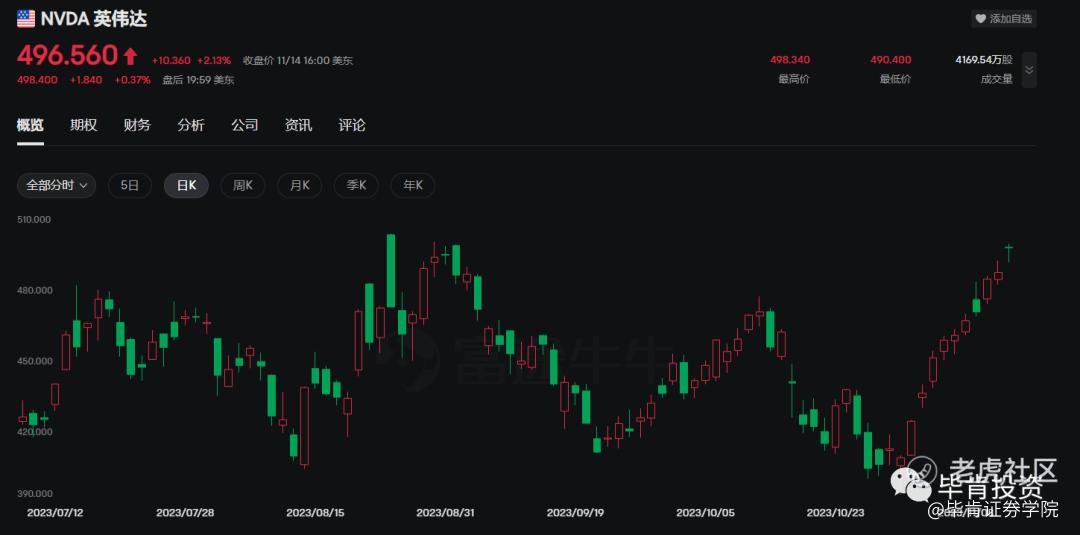1080x535 pixels.
Task: Open the 公司 tab
Action: click(245, 125)
